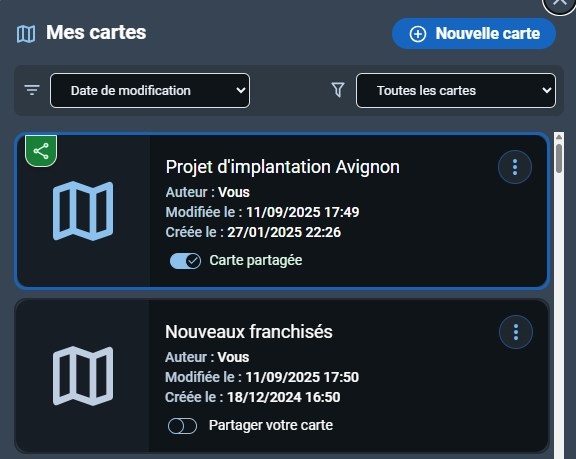Enable the Partager votre carte toggle
Screen dimensions: 576x459
(182, 426)
